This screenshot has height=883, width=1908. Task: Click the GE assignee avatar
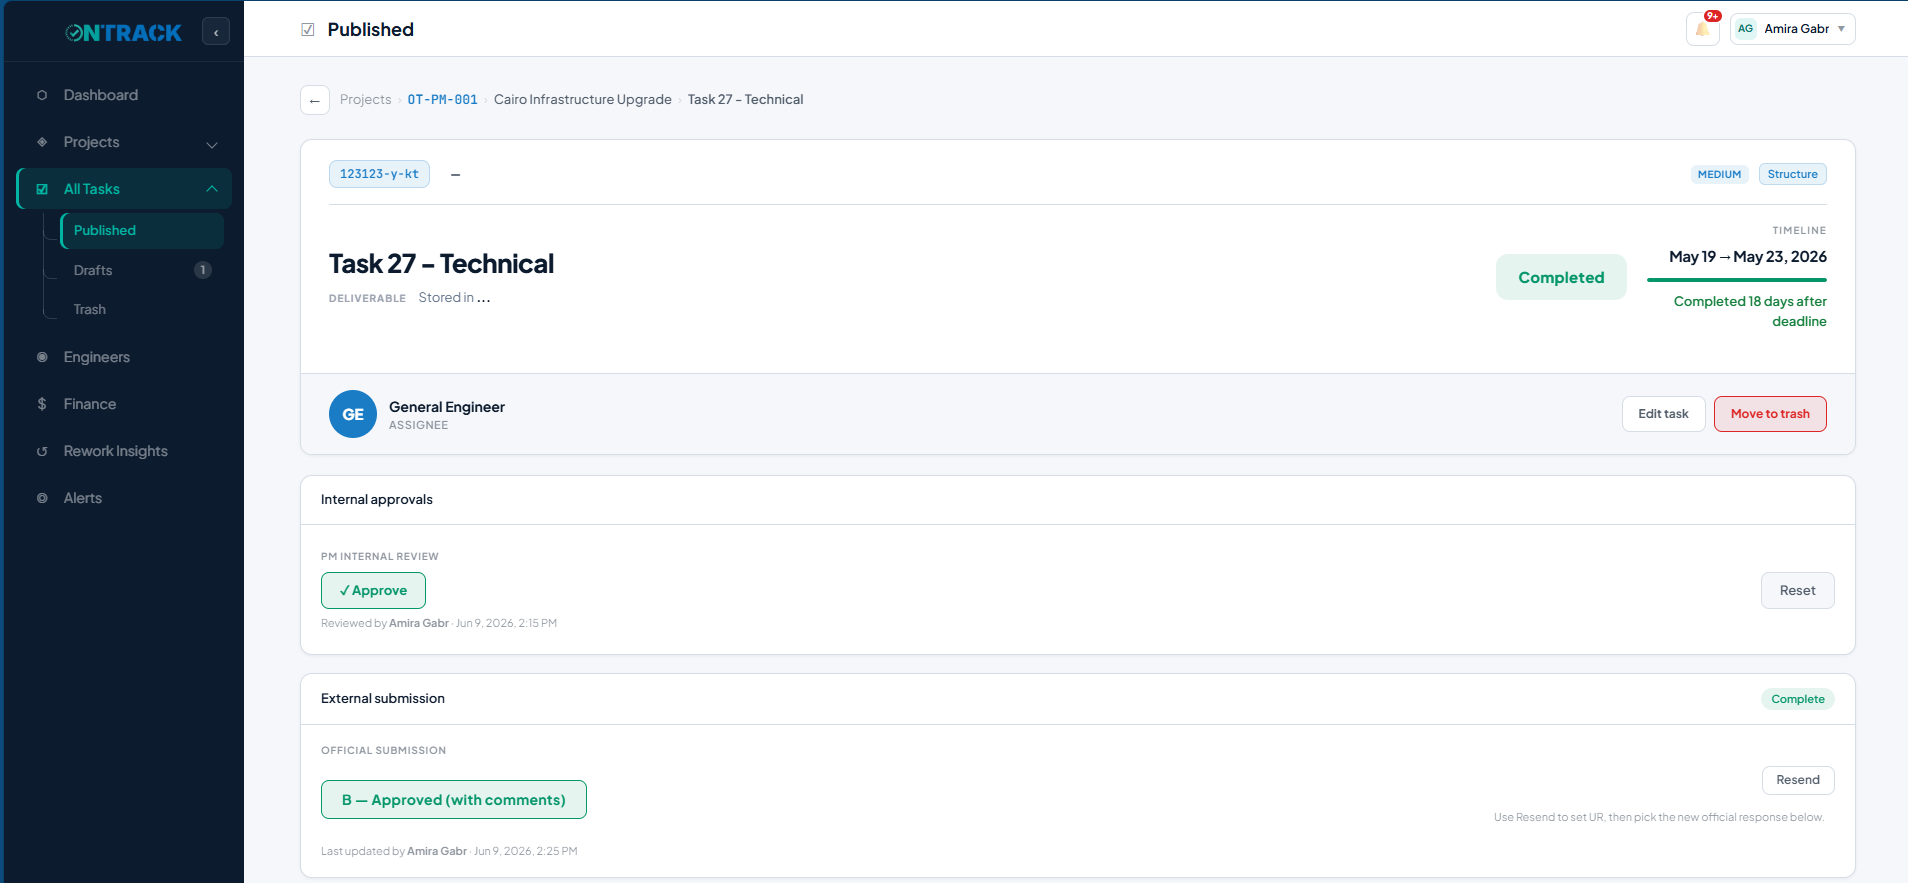[353, 414]
